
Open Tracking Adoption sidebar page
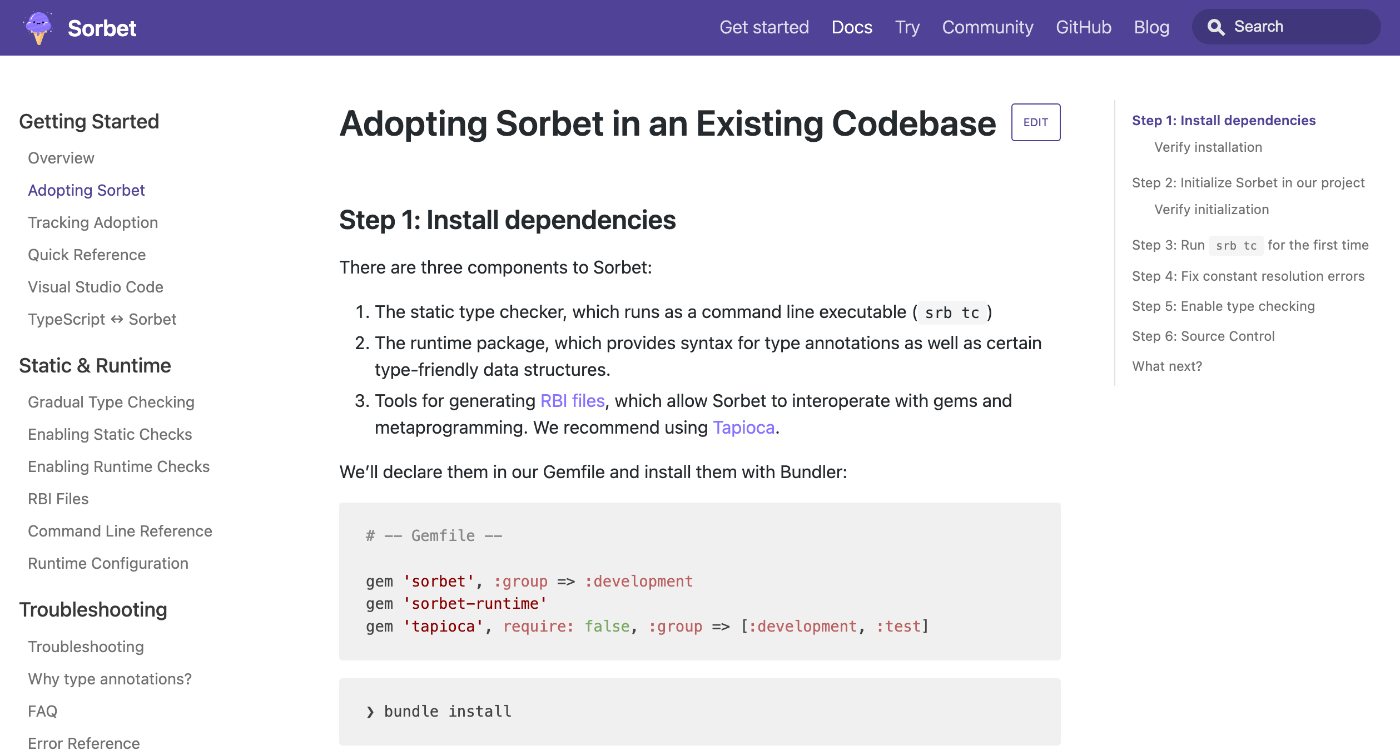[93, 222]
